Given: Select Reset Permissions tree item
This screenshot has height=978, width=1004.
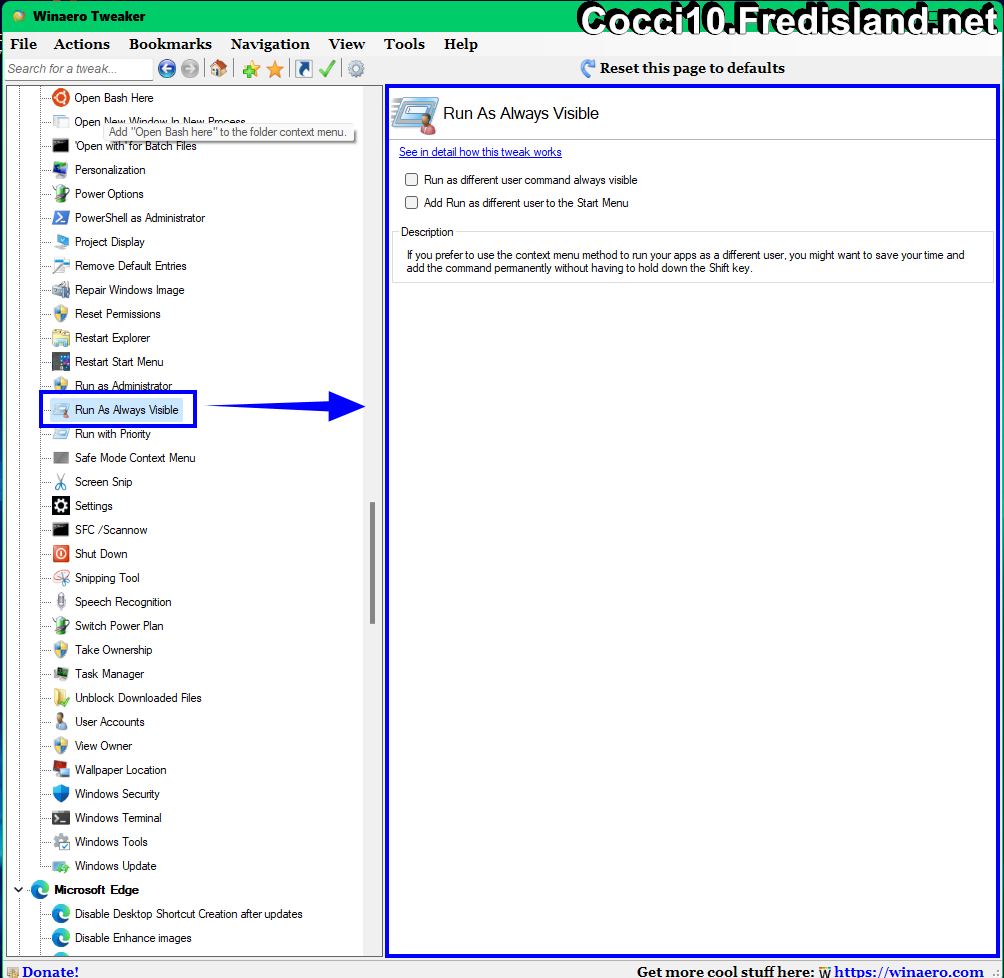Looking at the screenshot, I should 117,314.
